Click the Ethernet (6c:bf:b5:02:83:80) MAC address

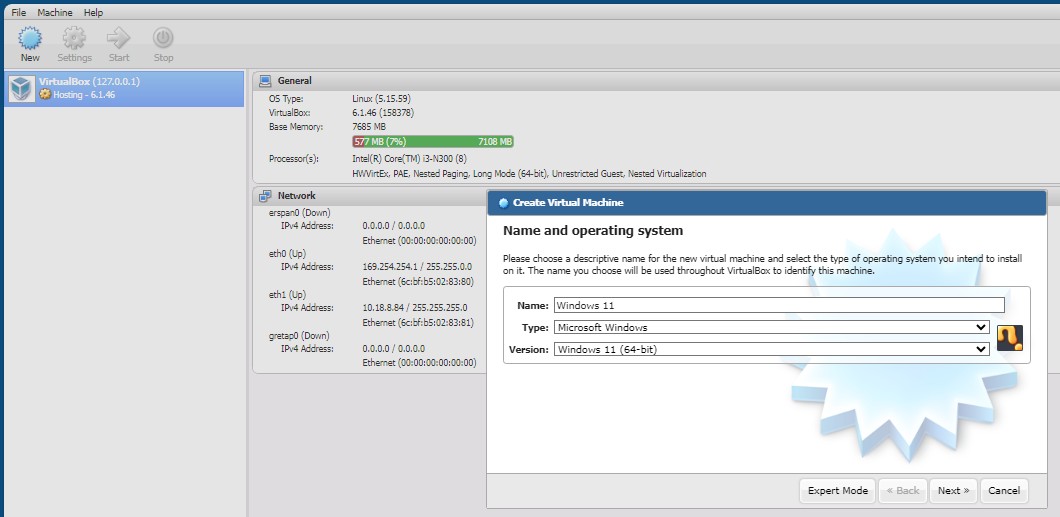point(418,282)
